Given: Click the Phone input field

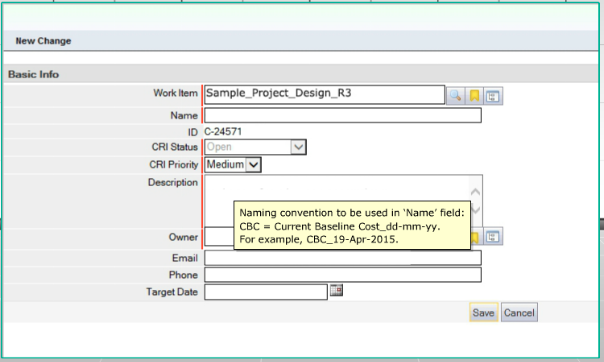Looking at the screenshot, I should click(x=343, y=275).
